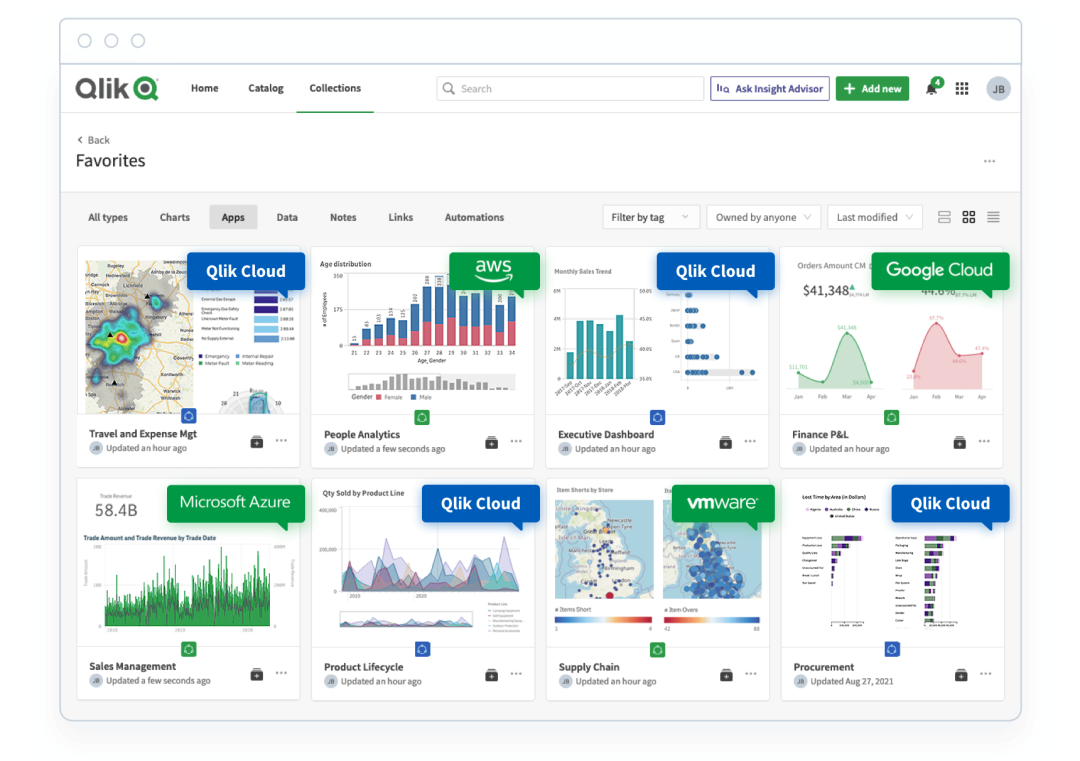
Task: Open the Procurement app title
Action: tap(823, 667)
